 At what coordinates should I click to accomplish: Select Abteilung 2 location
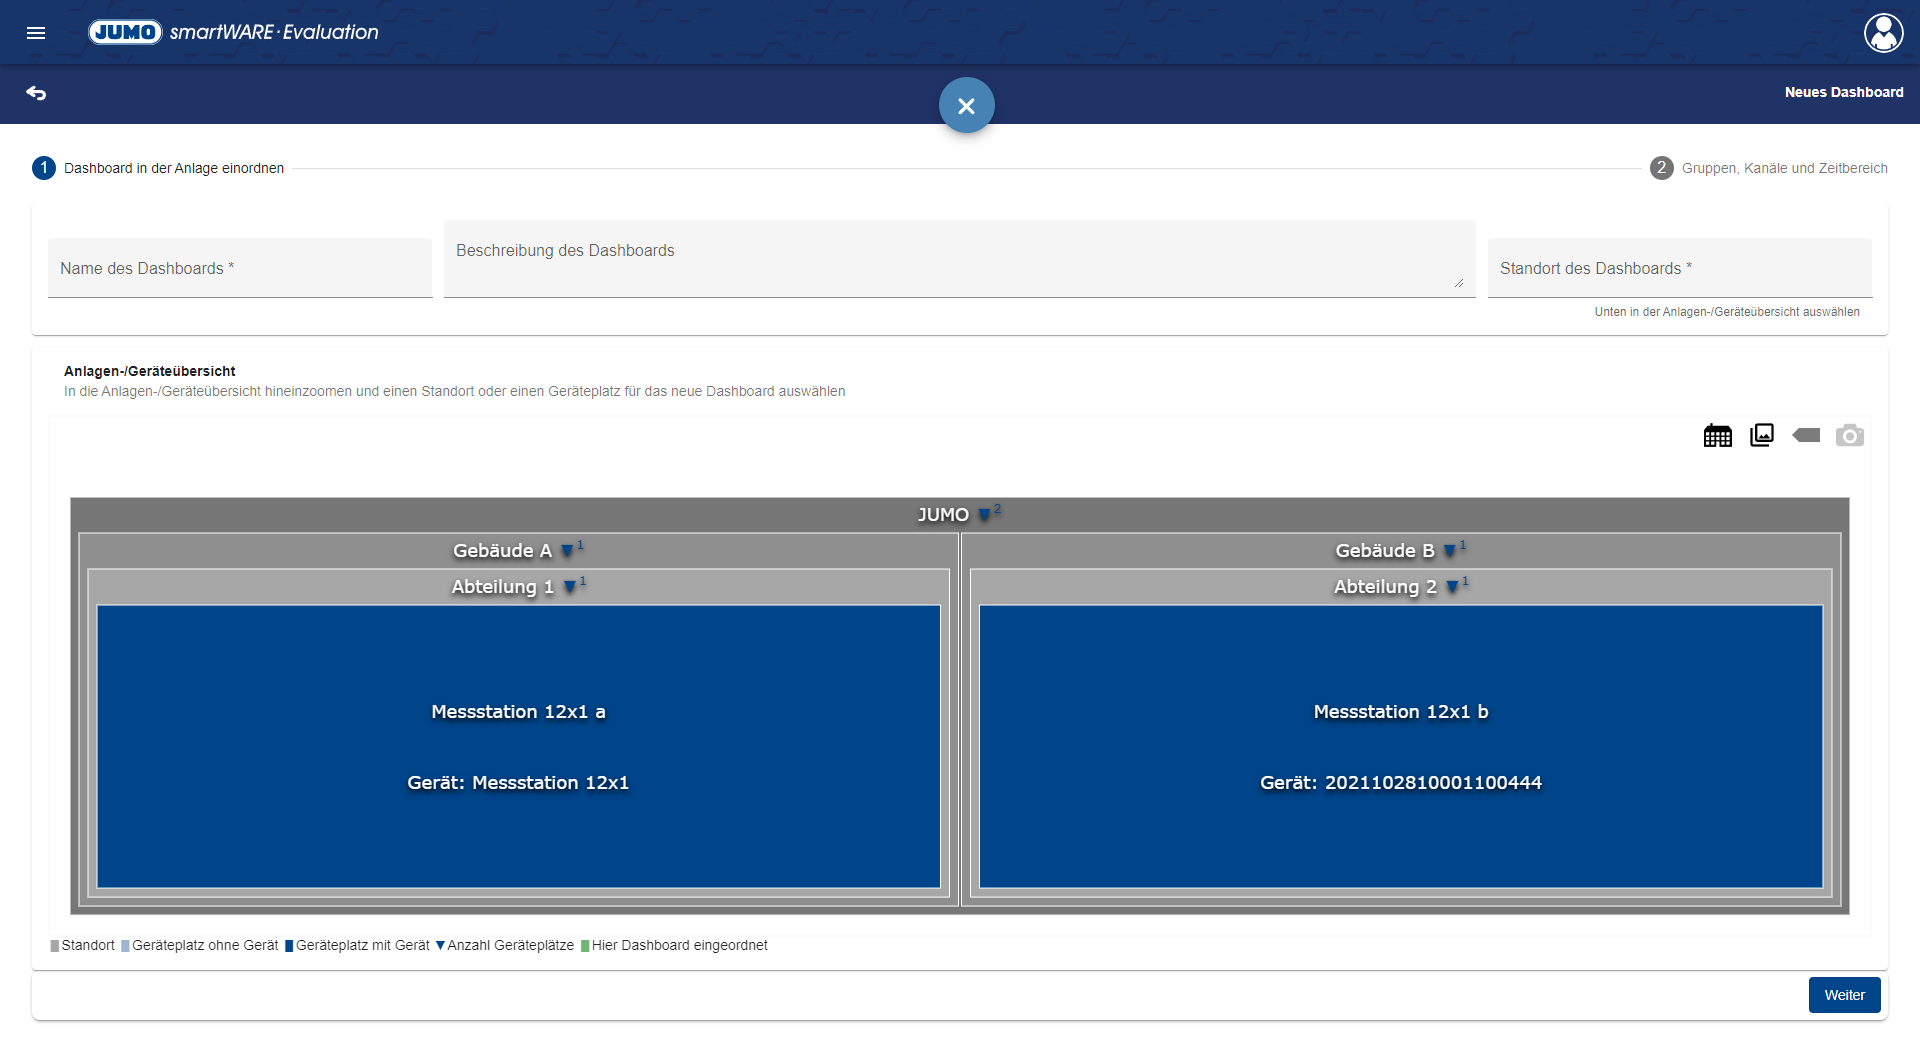1385,587
